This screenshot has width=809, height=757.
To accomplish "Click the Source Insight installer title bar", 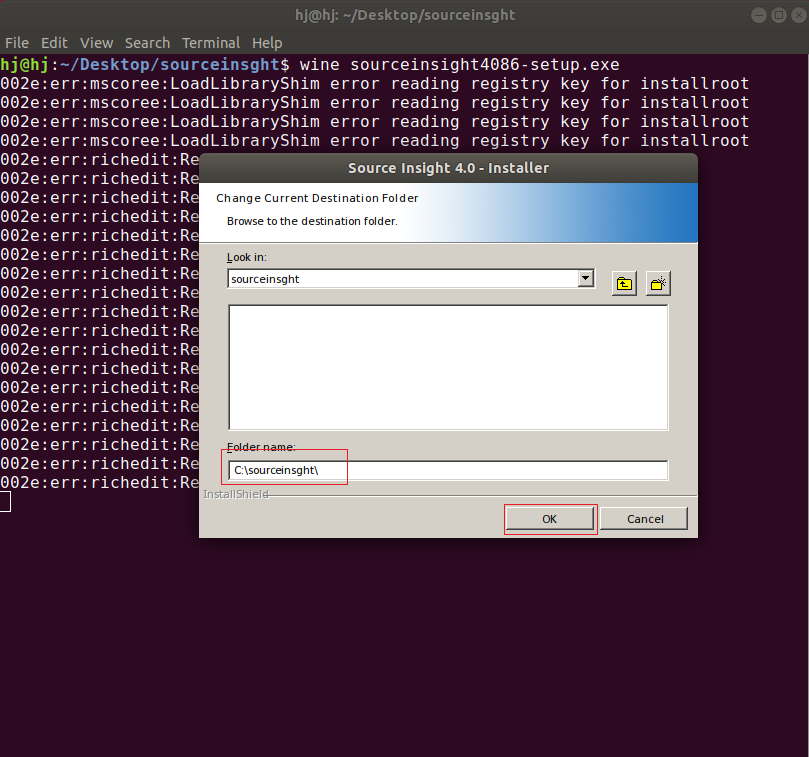I will (x=449, y=168).
